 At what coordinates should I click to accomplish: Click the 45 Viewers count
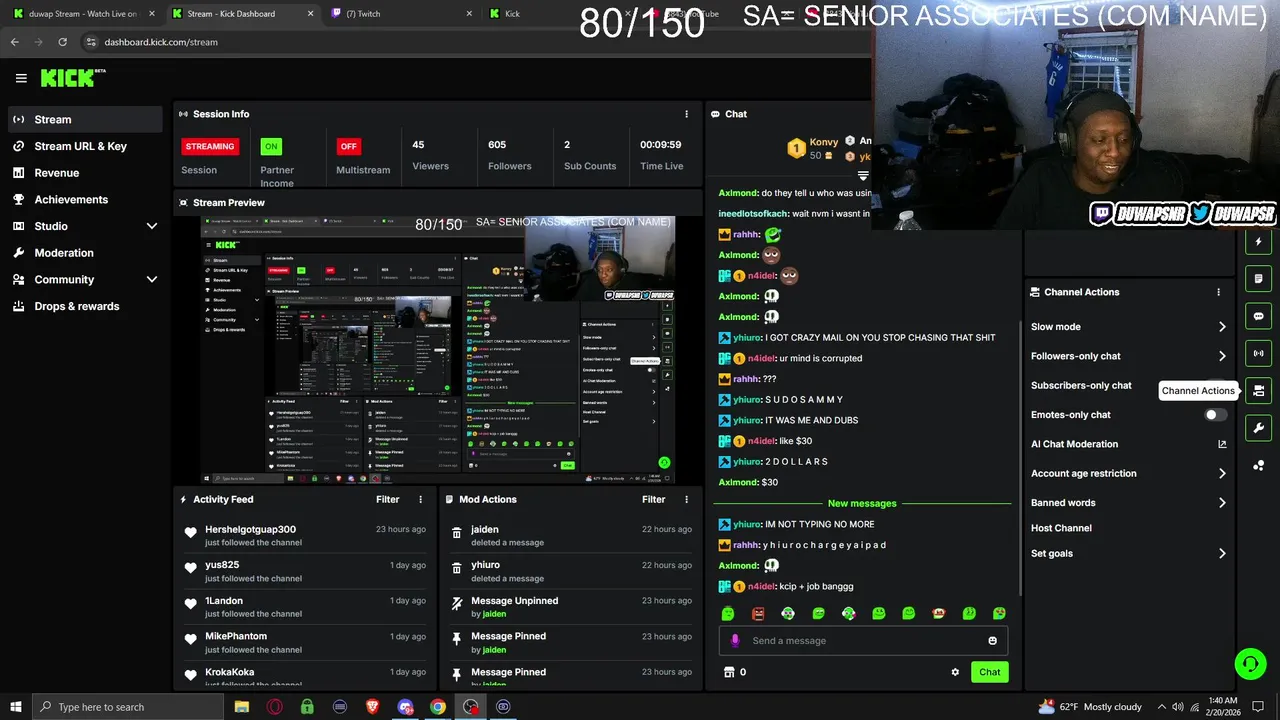418,144
